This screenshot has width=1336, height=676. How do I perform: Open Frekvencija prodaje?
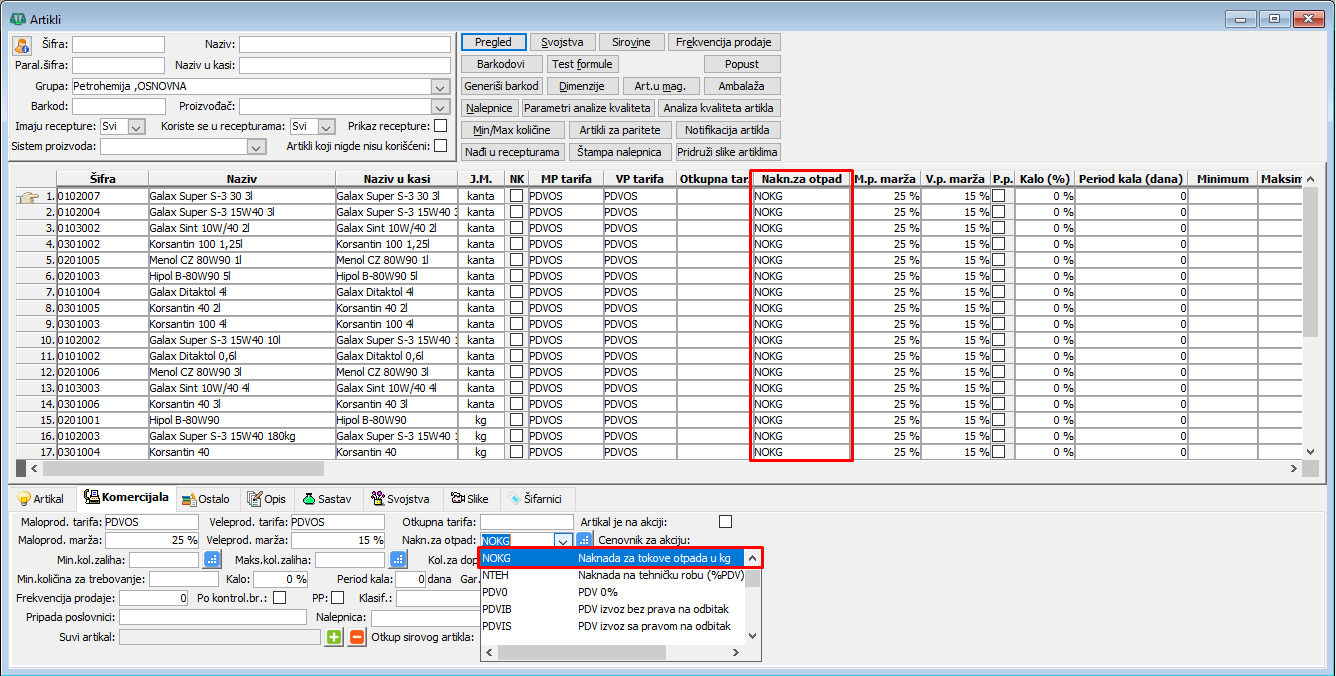pyautogui.click(x=724, y=42)
